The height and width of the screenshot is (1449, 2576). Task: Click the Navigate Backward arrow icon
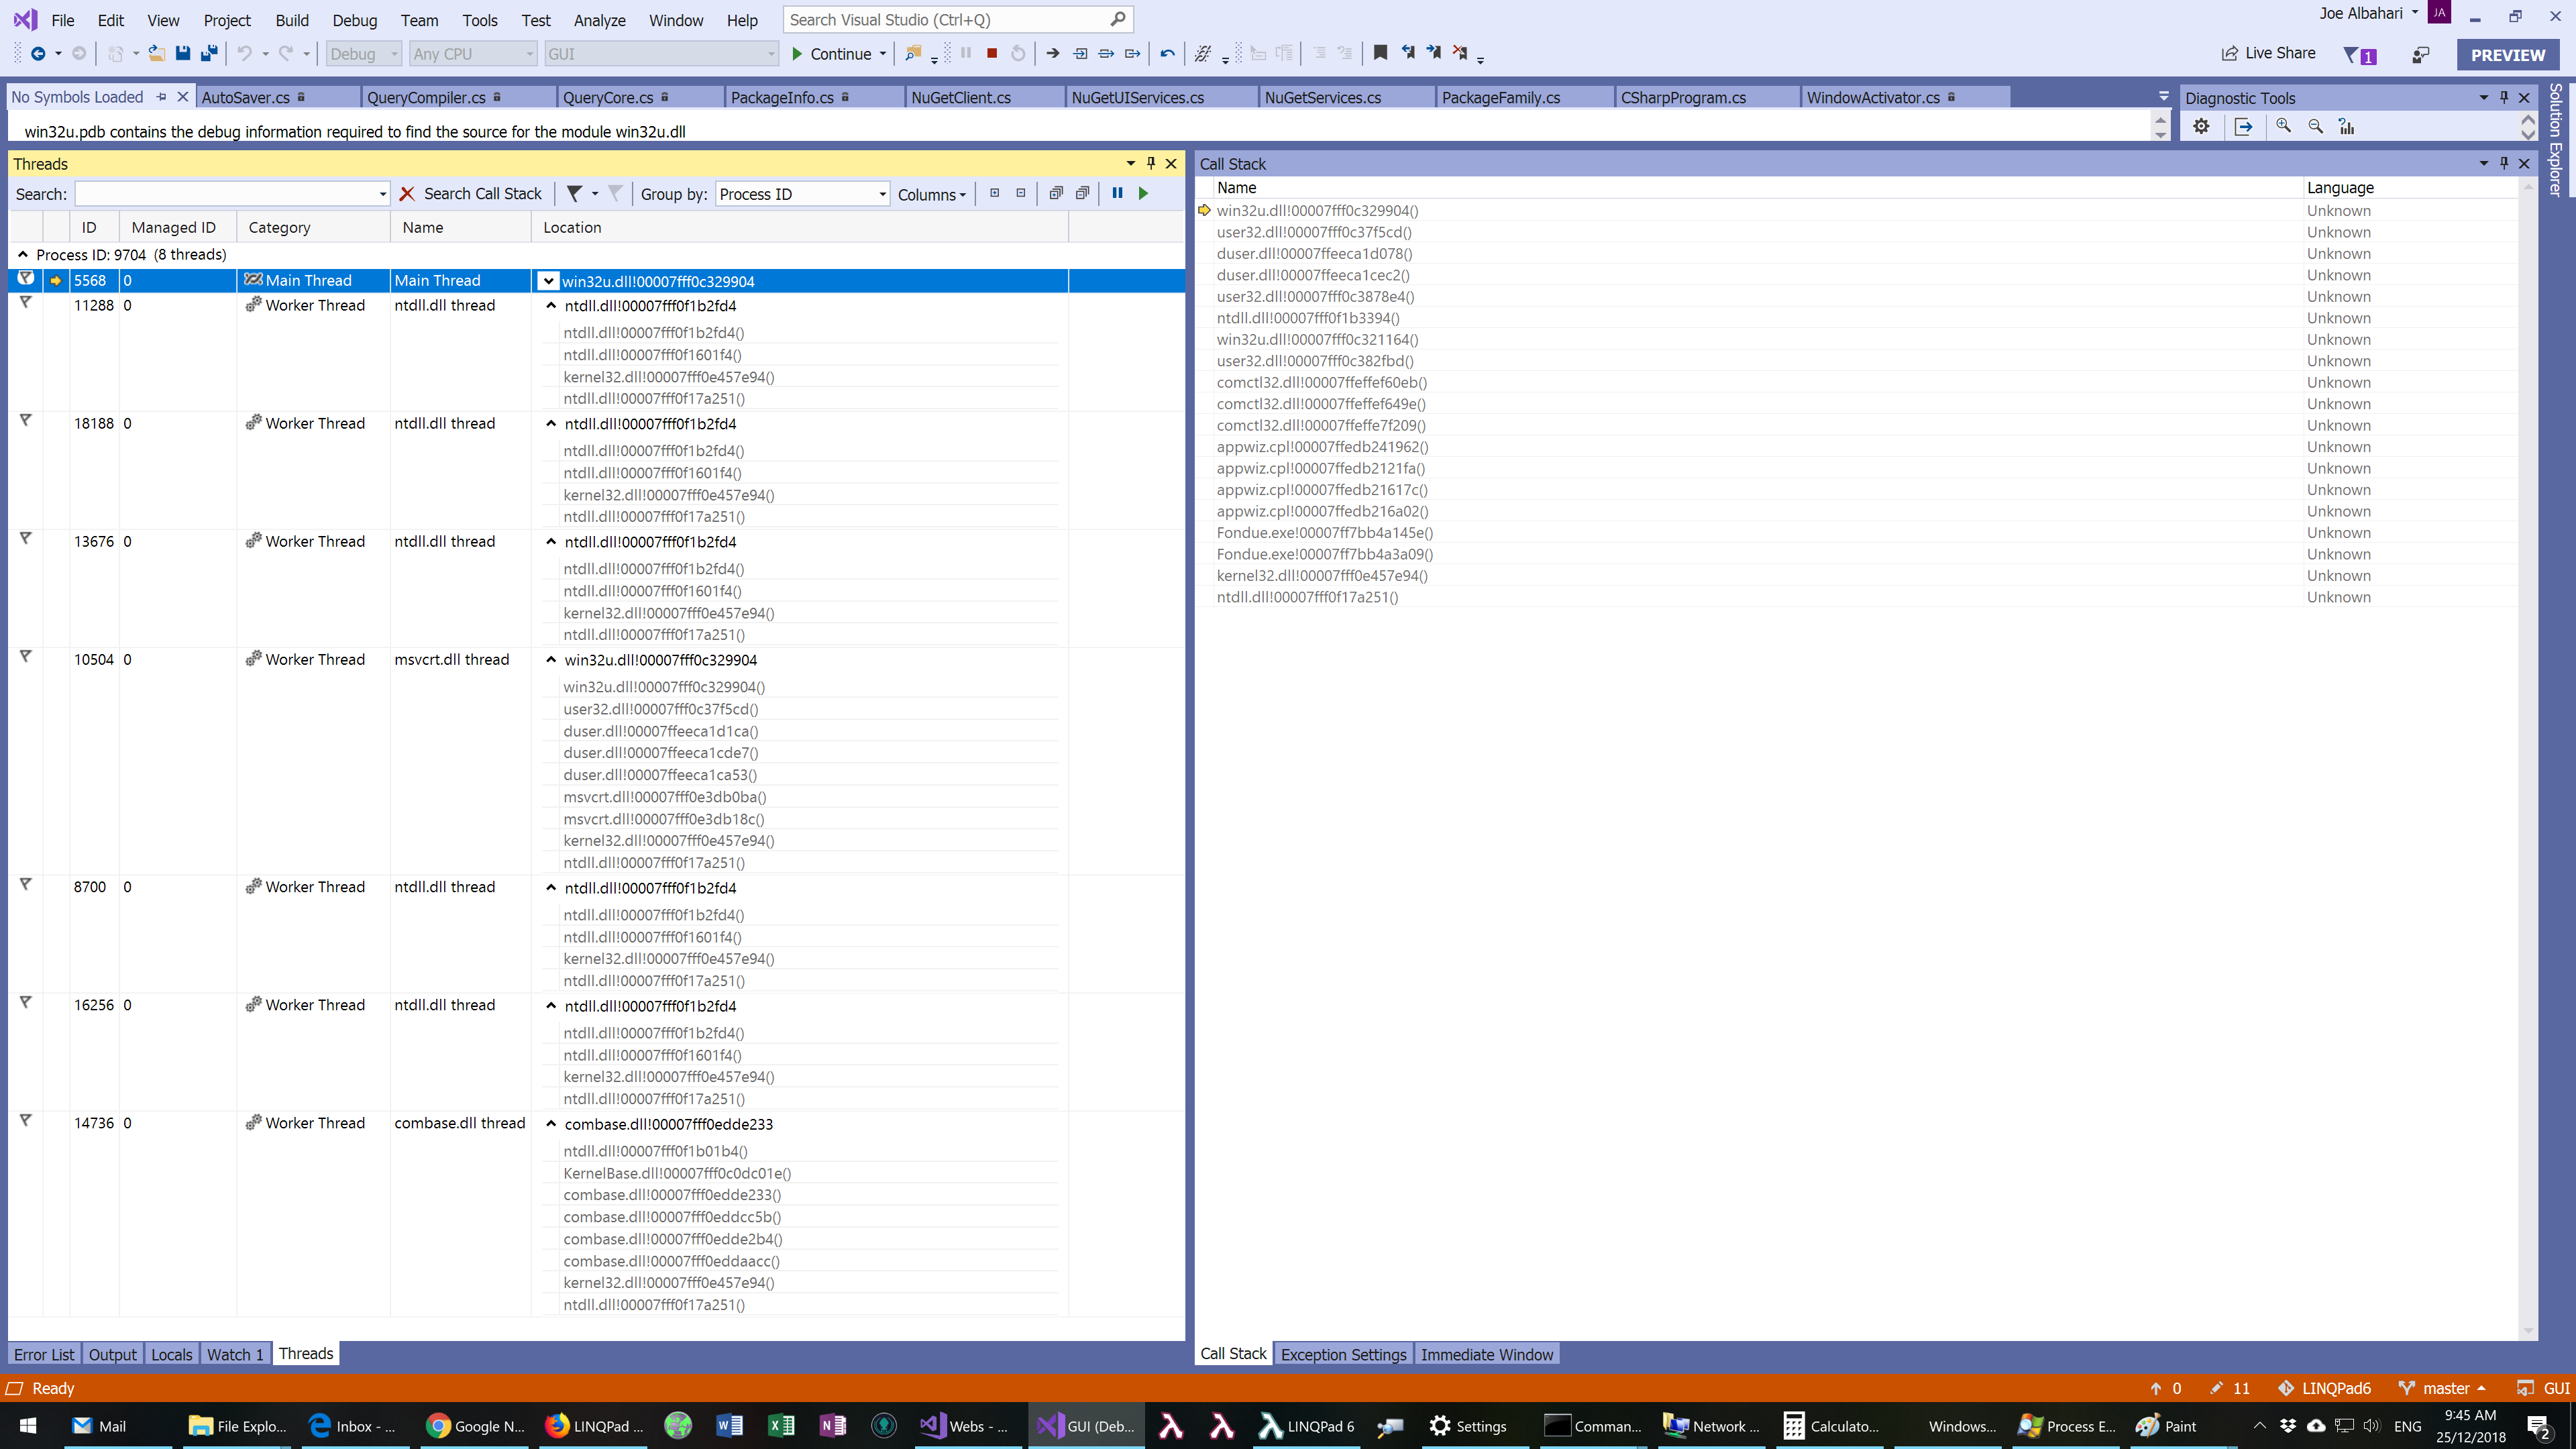coord(38,54)
